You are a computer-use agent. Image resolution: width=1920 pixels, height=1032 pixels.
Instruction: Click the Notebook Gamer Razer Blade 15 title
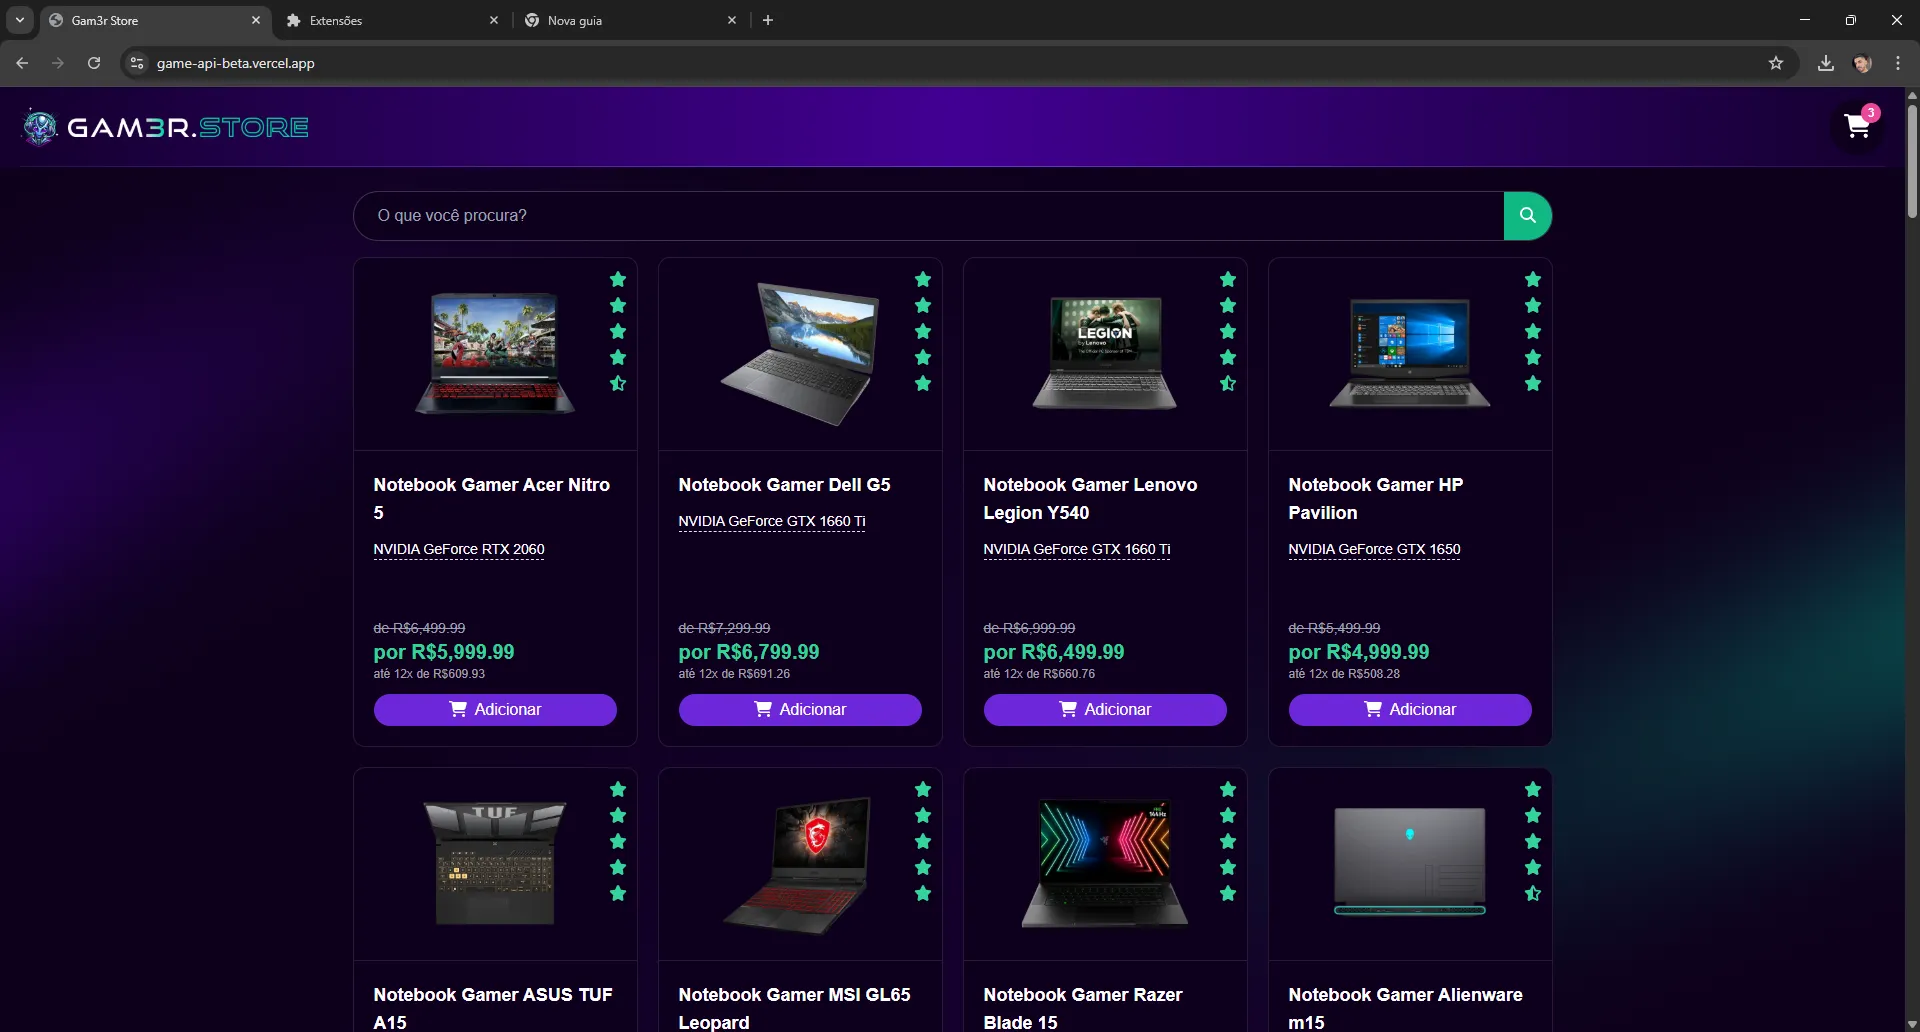1083,1008
